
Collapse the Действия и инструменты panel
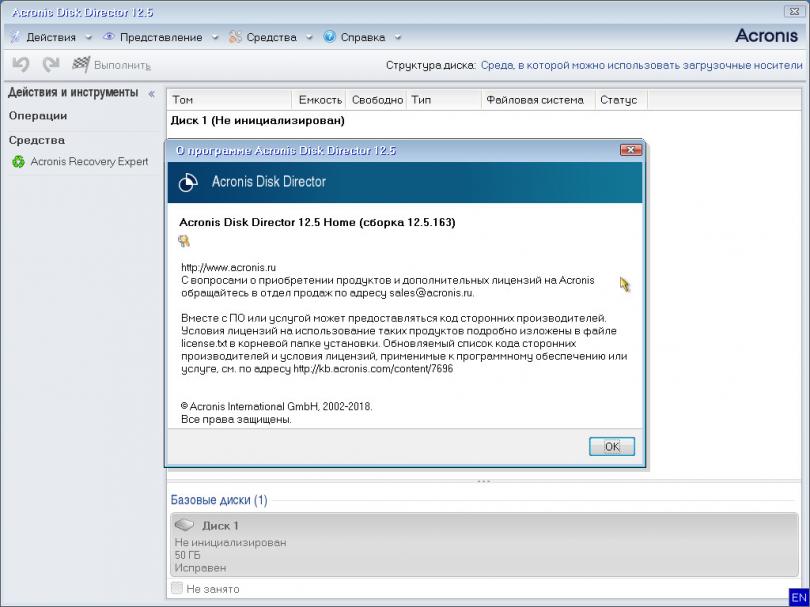[x=152, y=93]
